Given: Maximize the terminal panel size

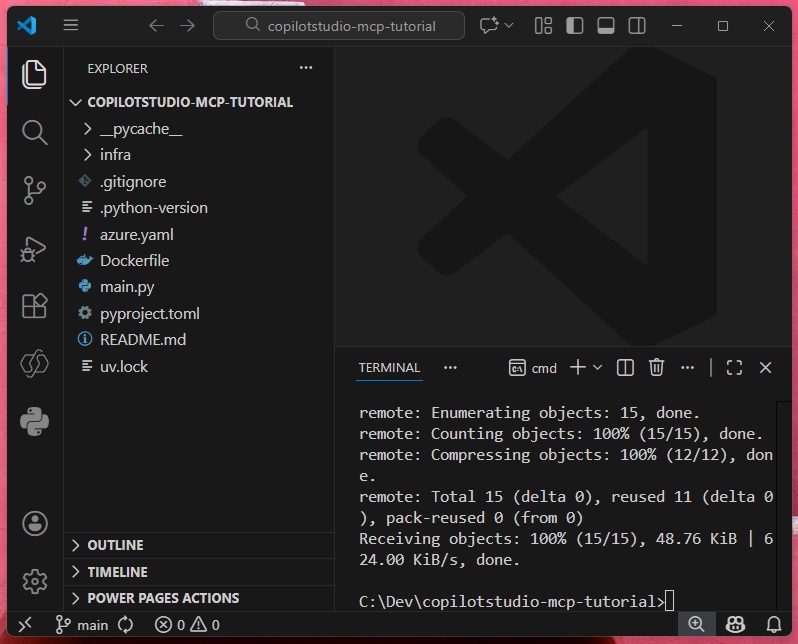Looking at the screenshot, I should (x=734, y=367).
